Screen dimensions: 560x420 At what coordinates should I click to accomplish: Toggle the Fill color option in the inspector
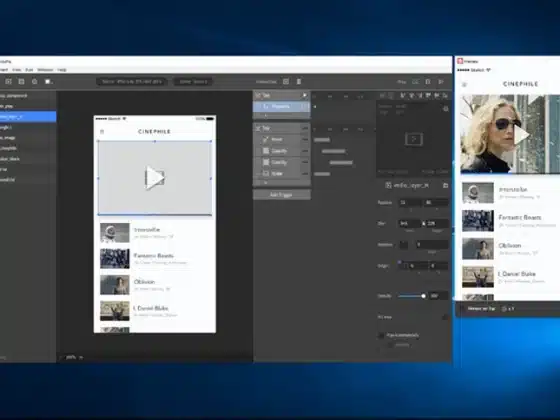pyautogui.click(x=445, y=317)
